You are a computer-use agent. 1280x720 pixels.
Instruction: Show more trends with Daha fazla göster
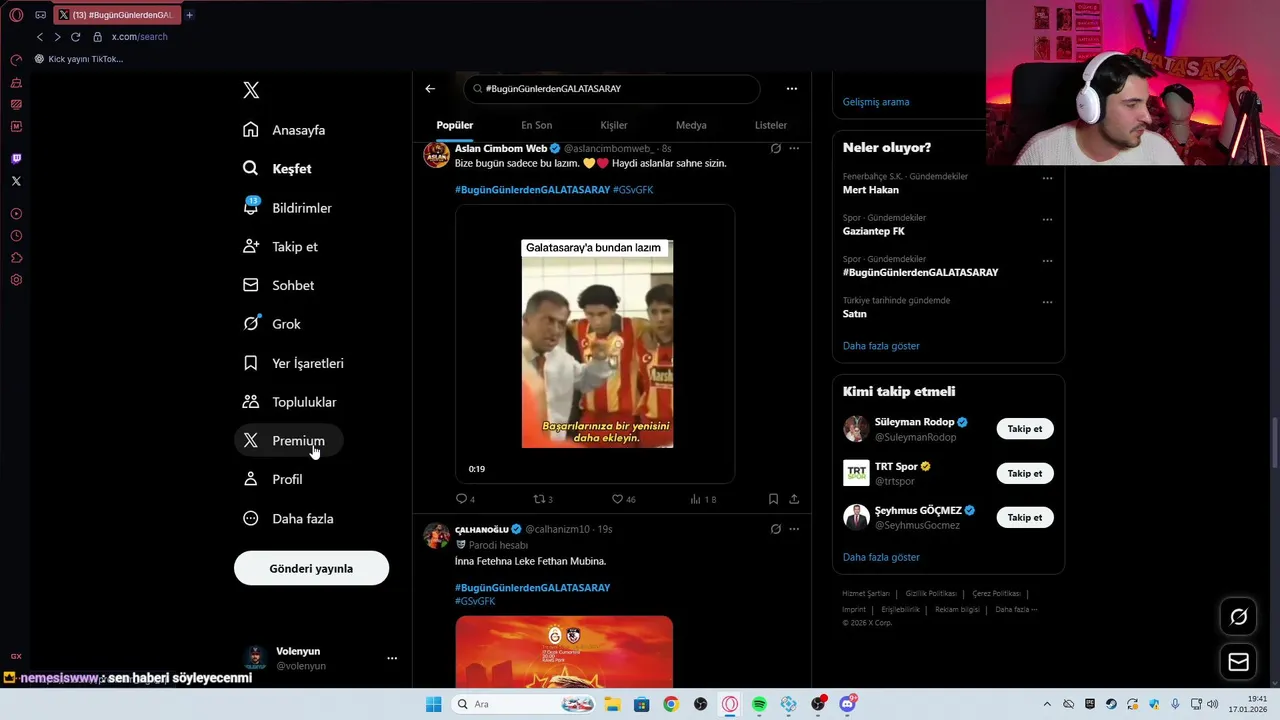(x=881, y=346)
